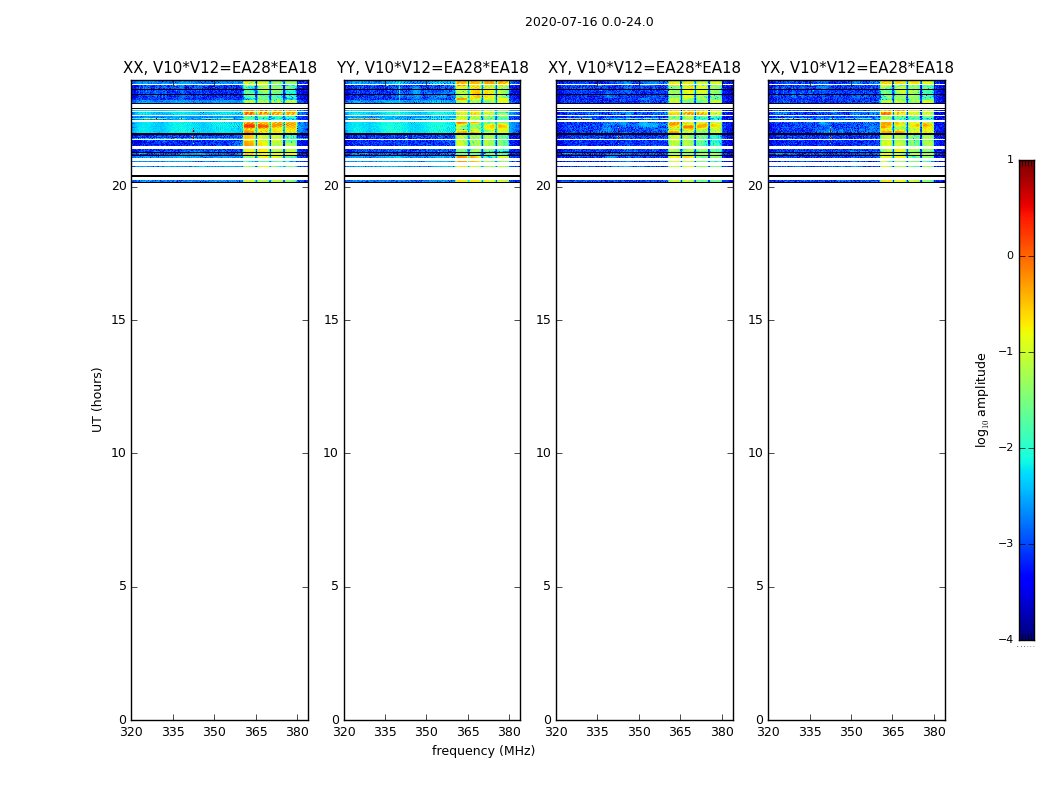
Task: Click the YX, V10*V12=EA28*EA18 panel title
Action: (857, 68)
